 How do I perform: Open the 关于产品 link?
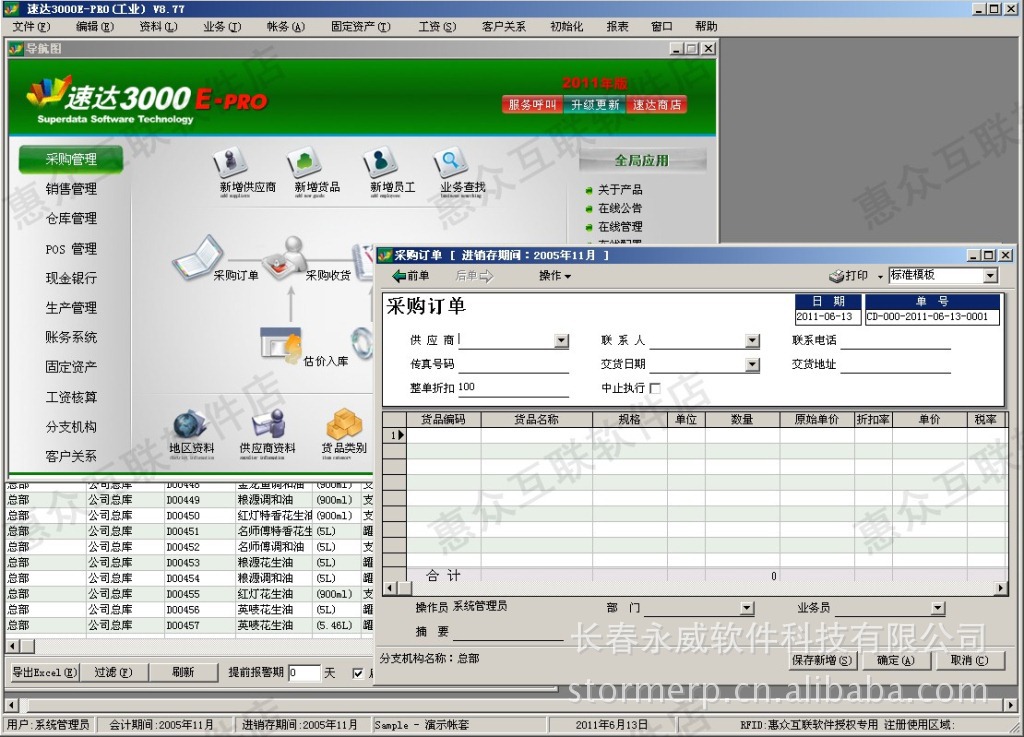(x=620, y=190)
